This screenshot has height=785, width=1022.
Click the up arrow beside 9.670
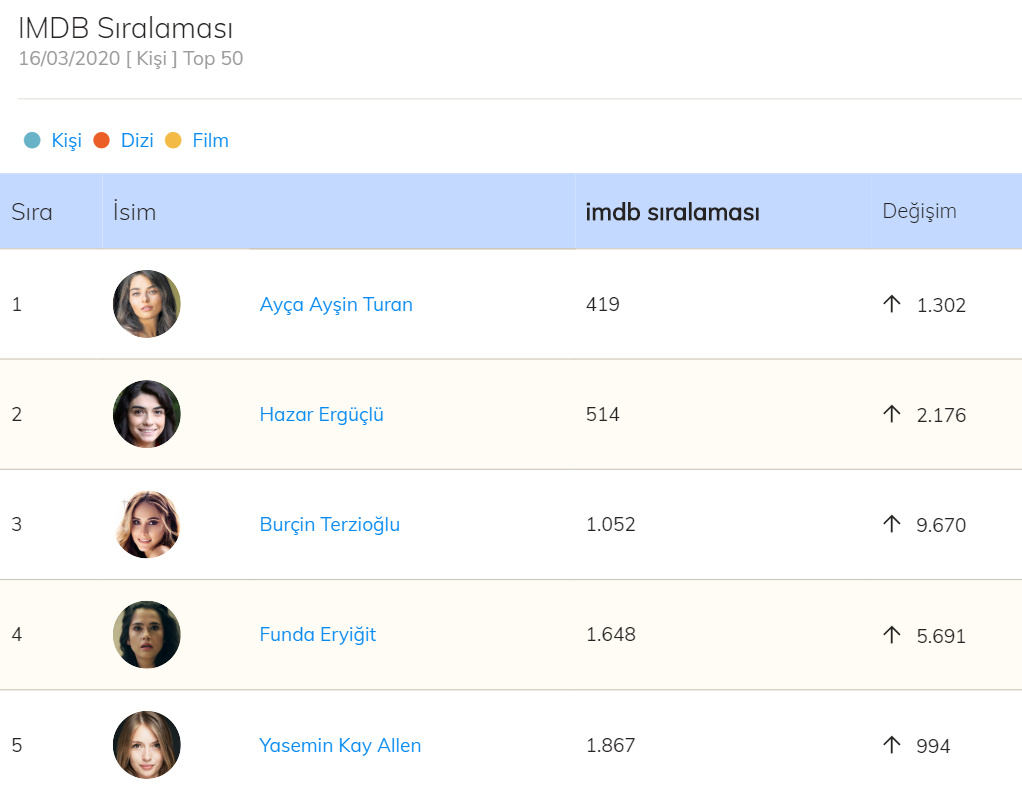coord(892,524)
